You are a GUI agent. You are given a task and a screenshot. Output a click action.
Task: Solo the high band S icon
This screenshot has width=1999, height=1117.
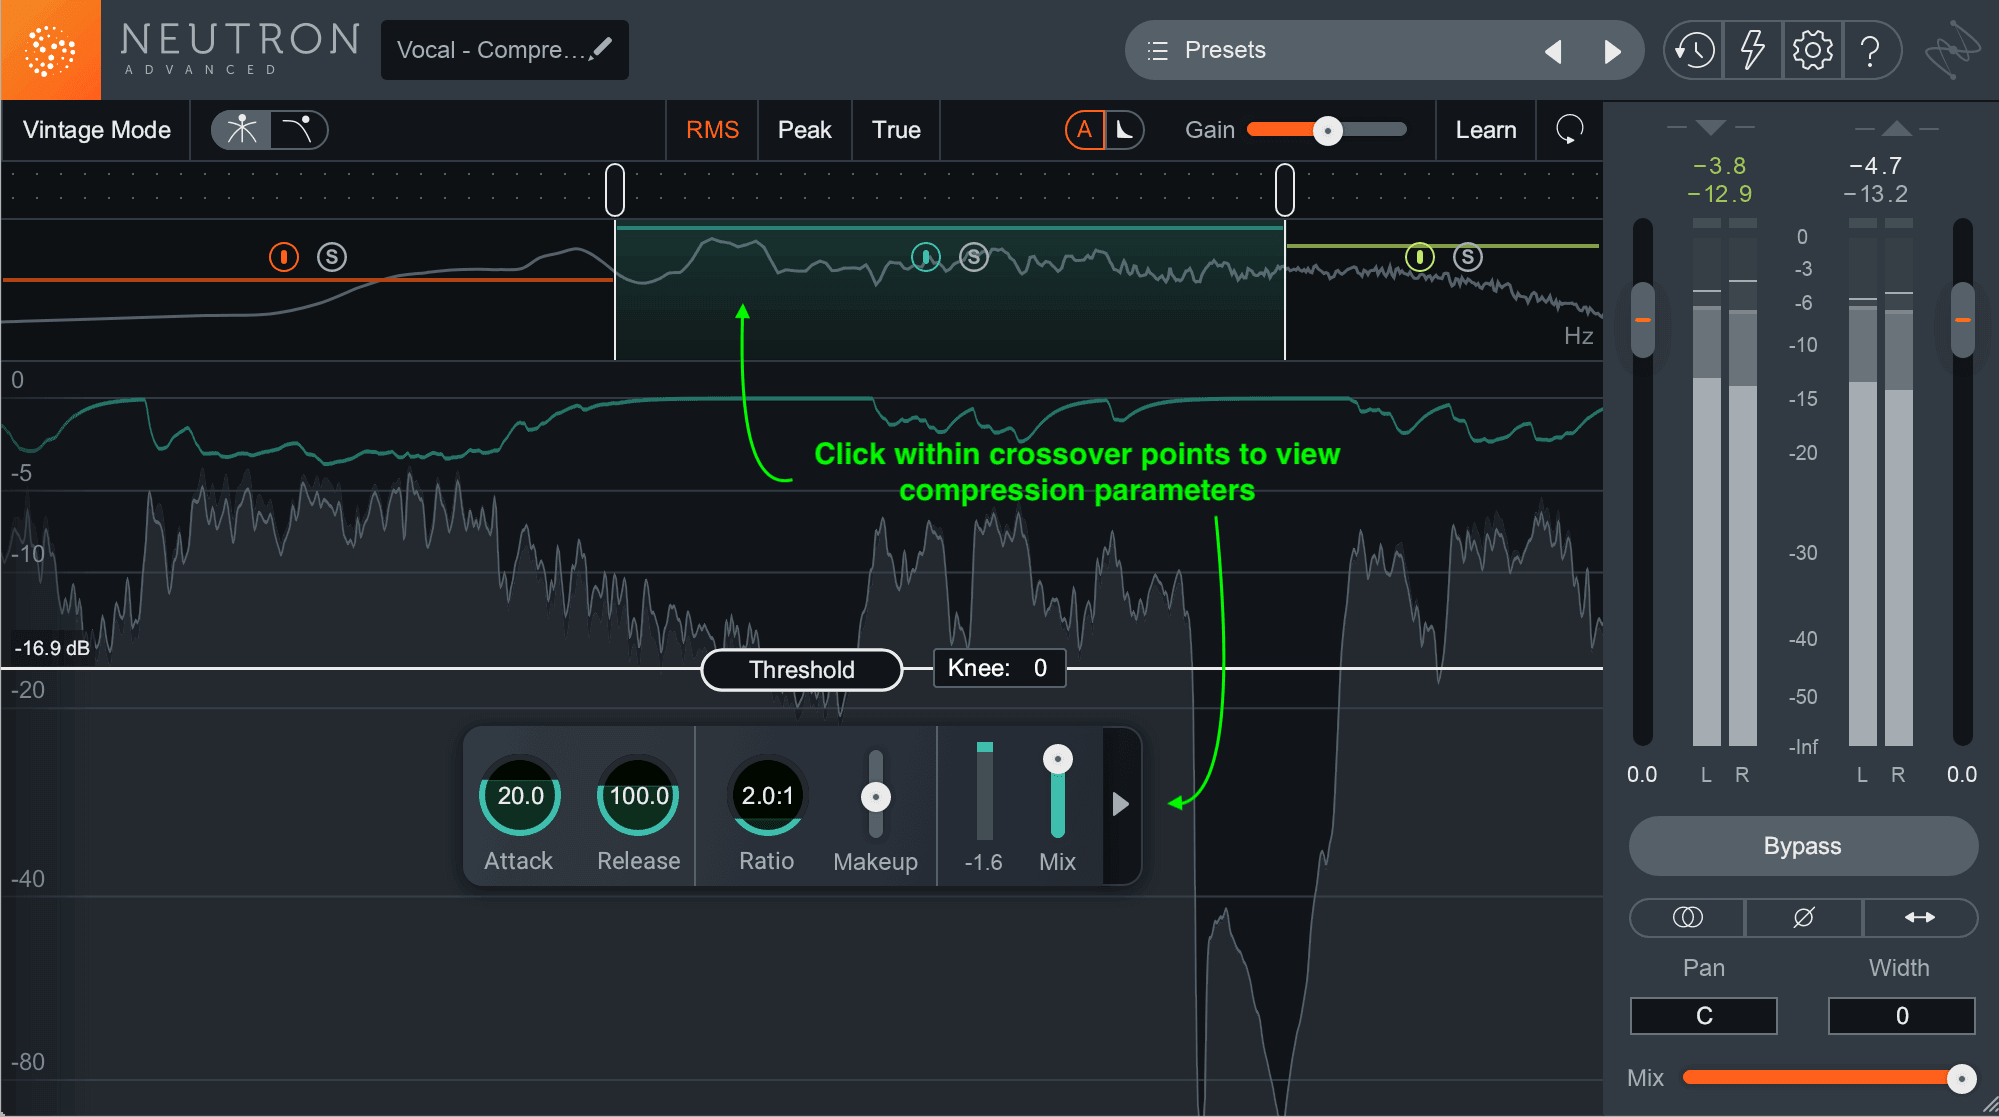click(x=1468, y=257)
